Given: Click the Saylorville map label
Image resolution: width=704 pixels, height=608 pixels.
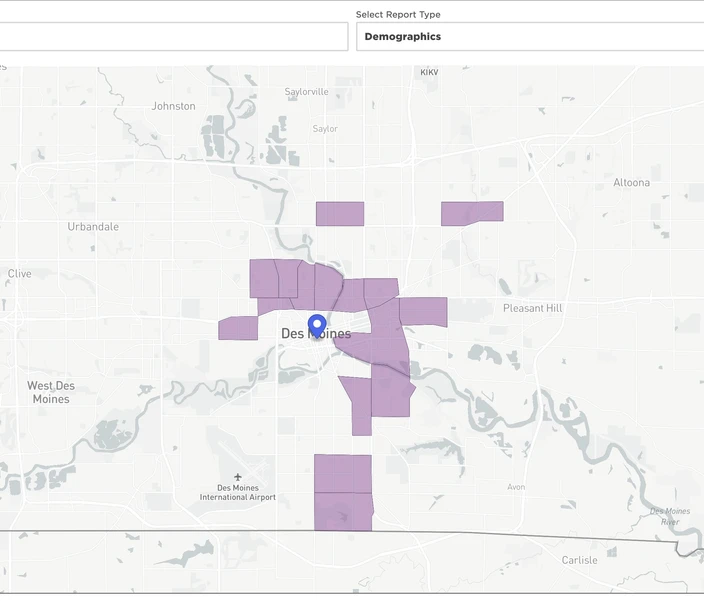Looking at the screenshot, I should (306, 92).
